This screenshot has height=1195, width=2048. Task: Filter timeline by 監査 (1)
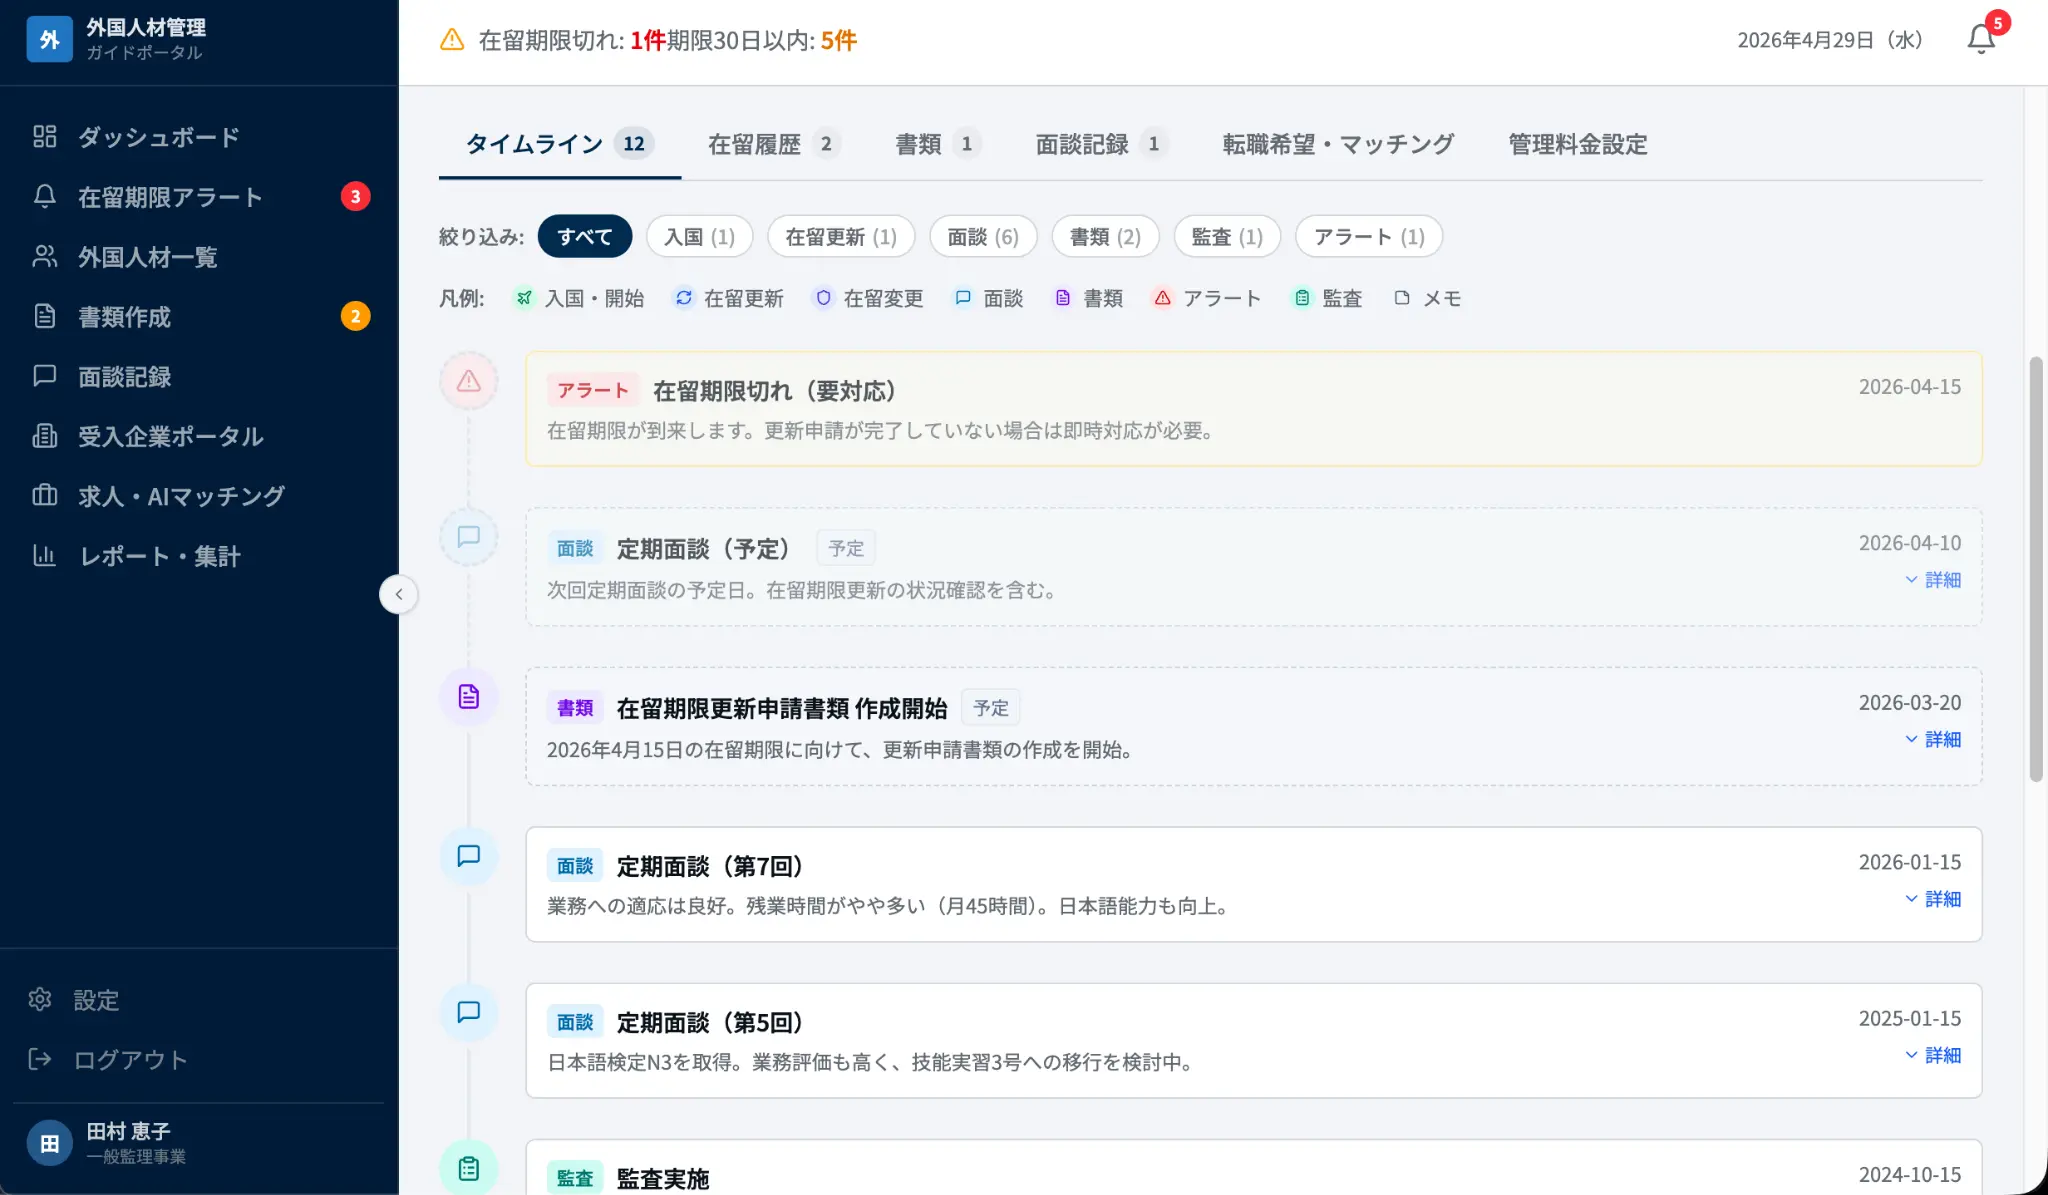point(1227,236)
